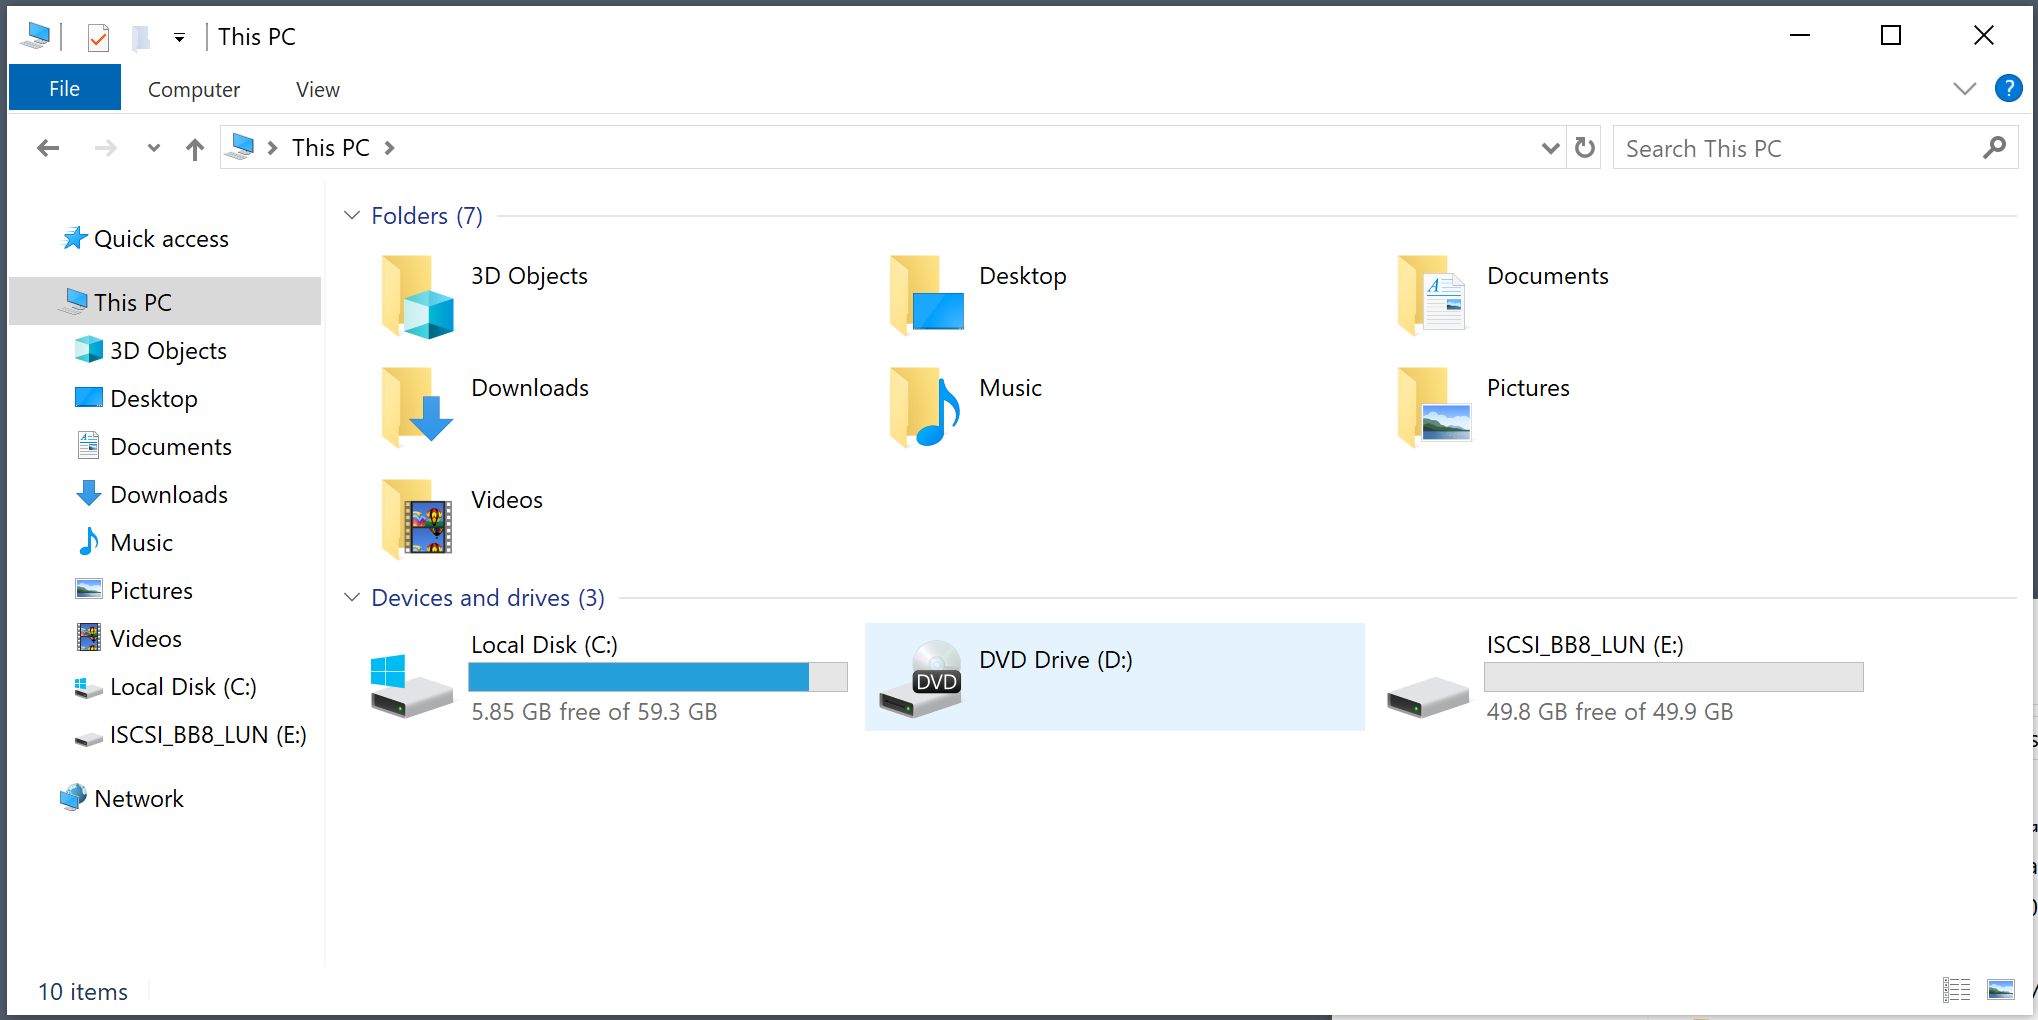Open the Videos folder icon in Folders
The height and width of the screenshot is (1020, 2038).
[417, 519]
